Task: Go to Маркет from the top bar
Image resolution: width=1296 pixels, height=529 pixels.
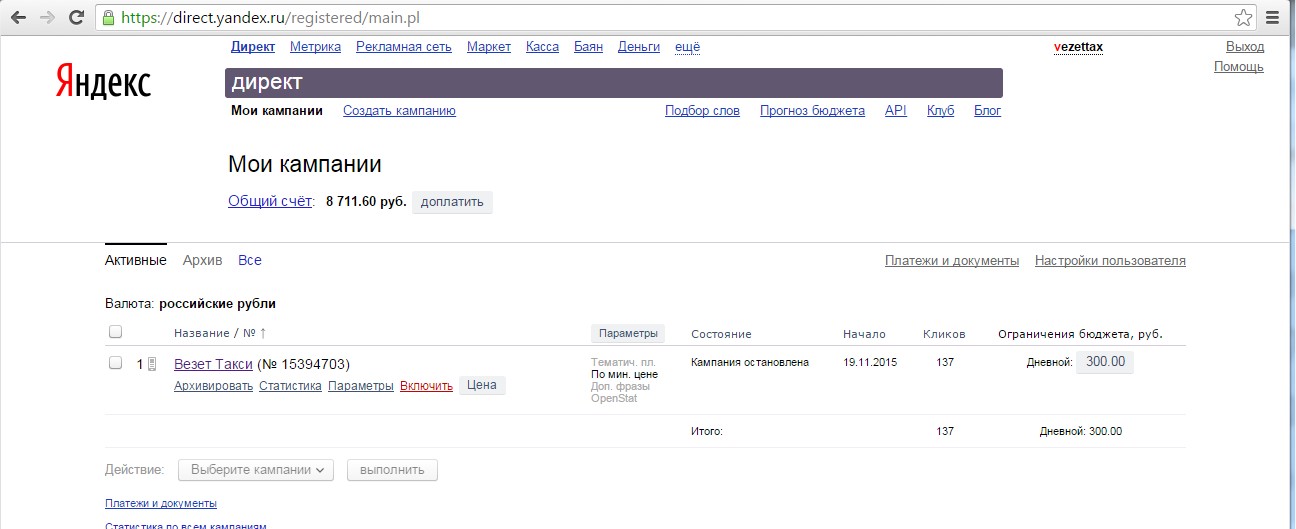Action: (489, 47)
